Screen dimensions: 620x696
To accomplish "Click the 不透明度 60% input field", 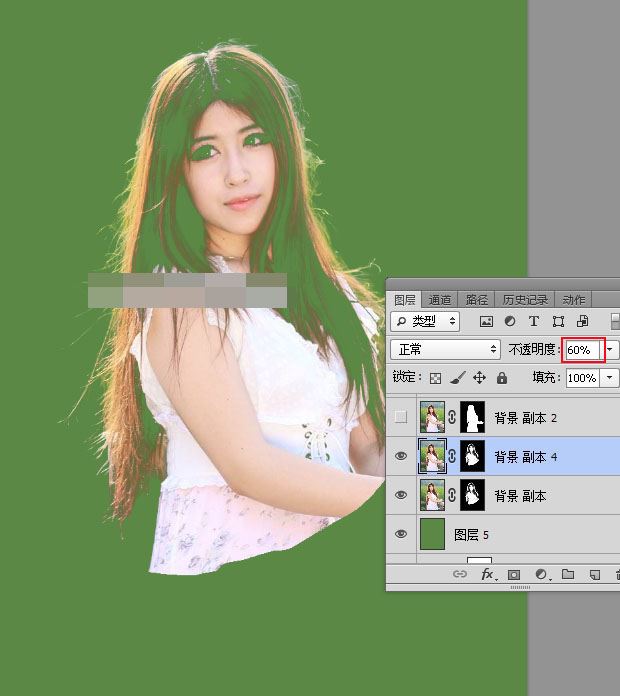I will click(x=583, y=350).
